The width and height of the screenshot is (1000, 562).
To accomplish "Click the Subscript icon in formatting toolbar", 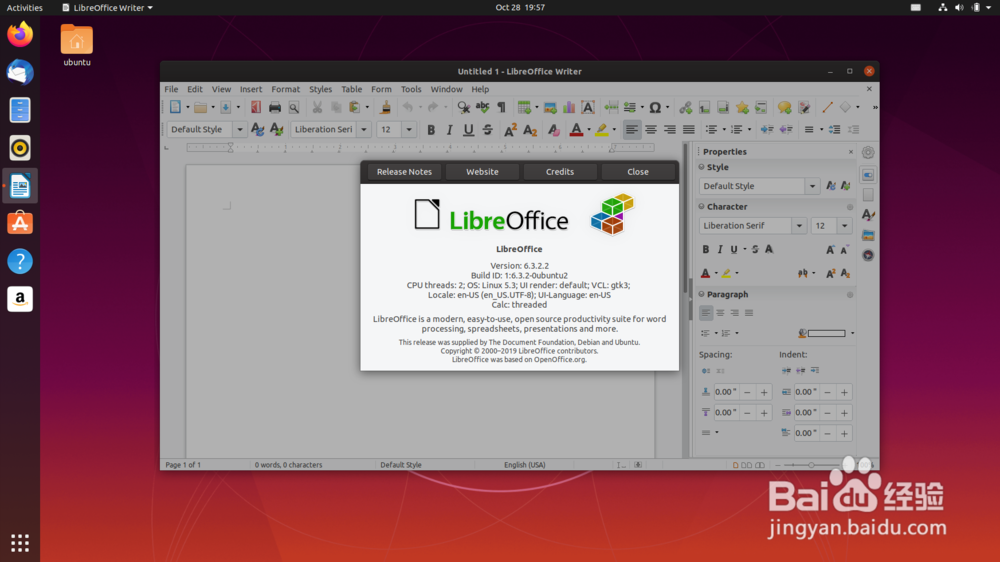I will (529, 129).
